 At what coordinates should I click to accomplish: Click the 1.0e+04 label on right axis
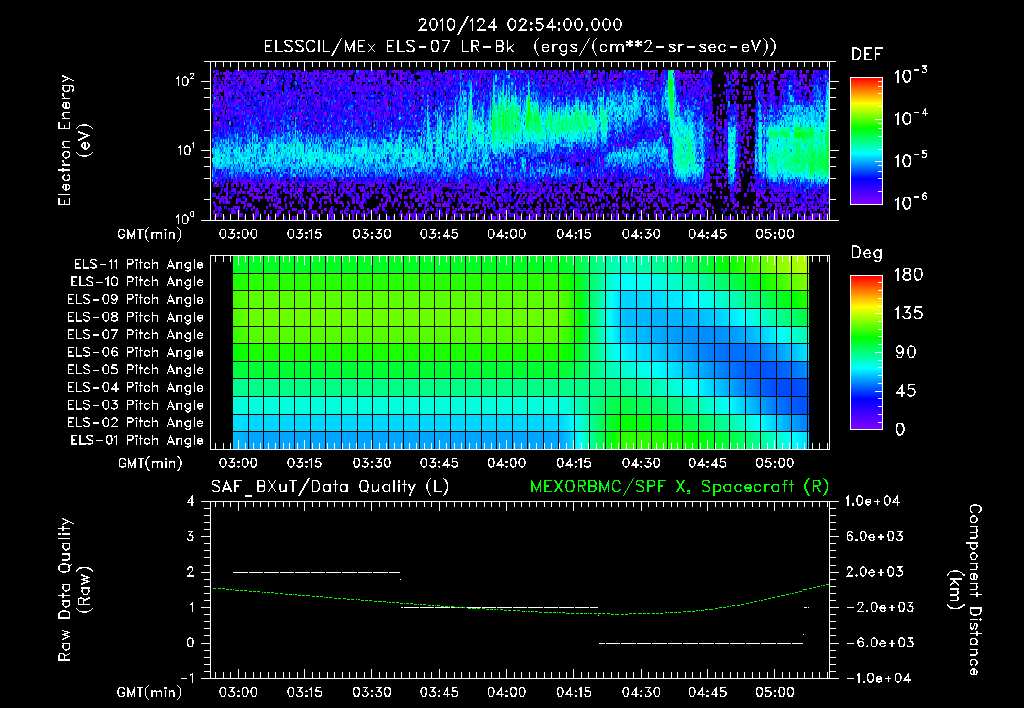point(872,502)
